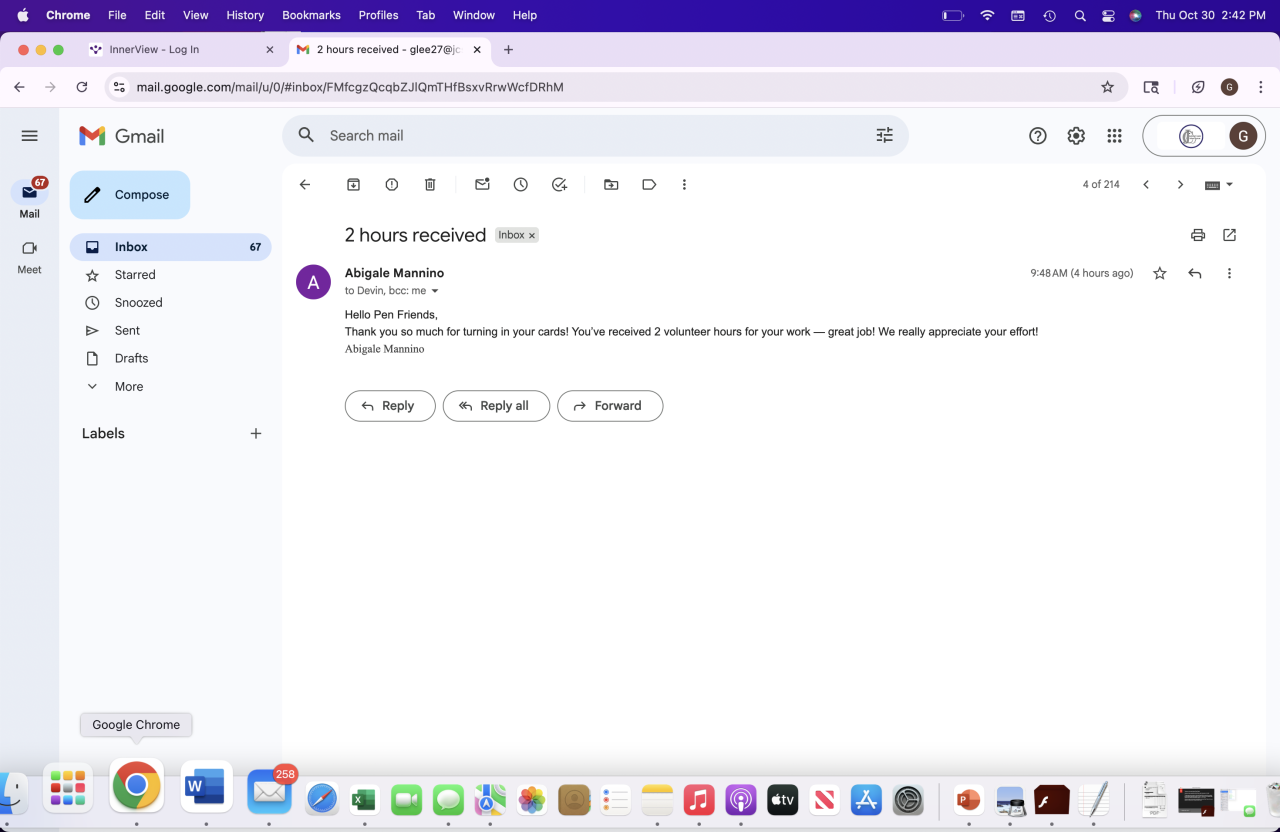
Task: Open more options in email toolbar
Action: tap(684, 185)
